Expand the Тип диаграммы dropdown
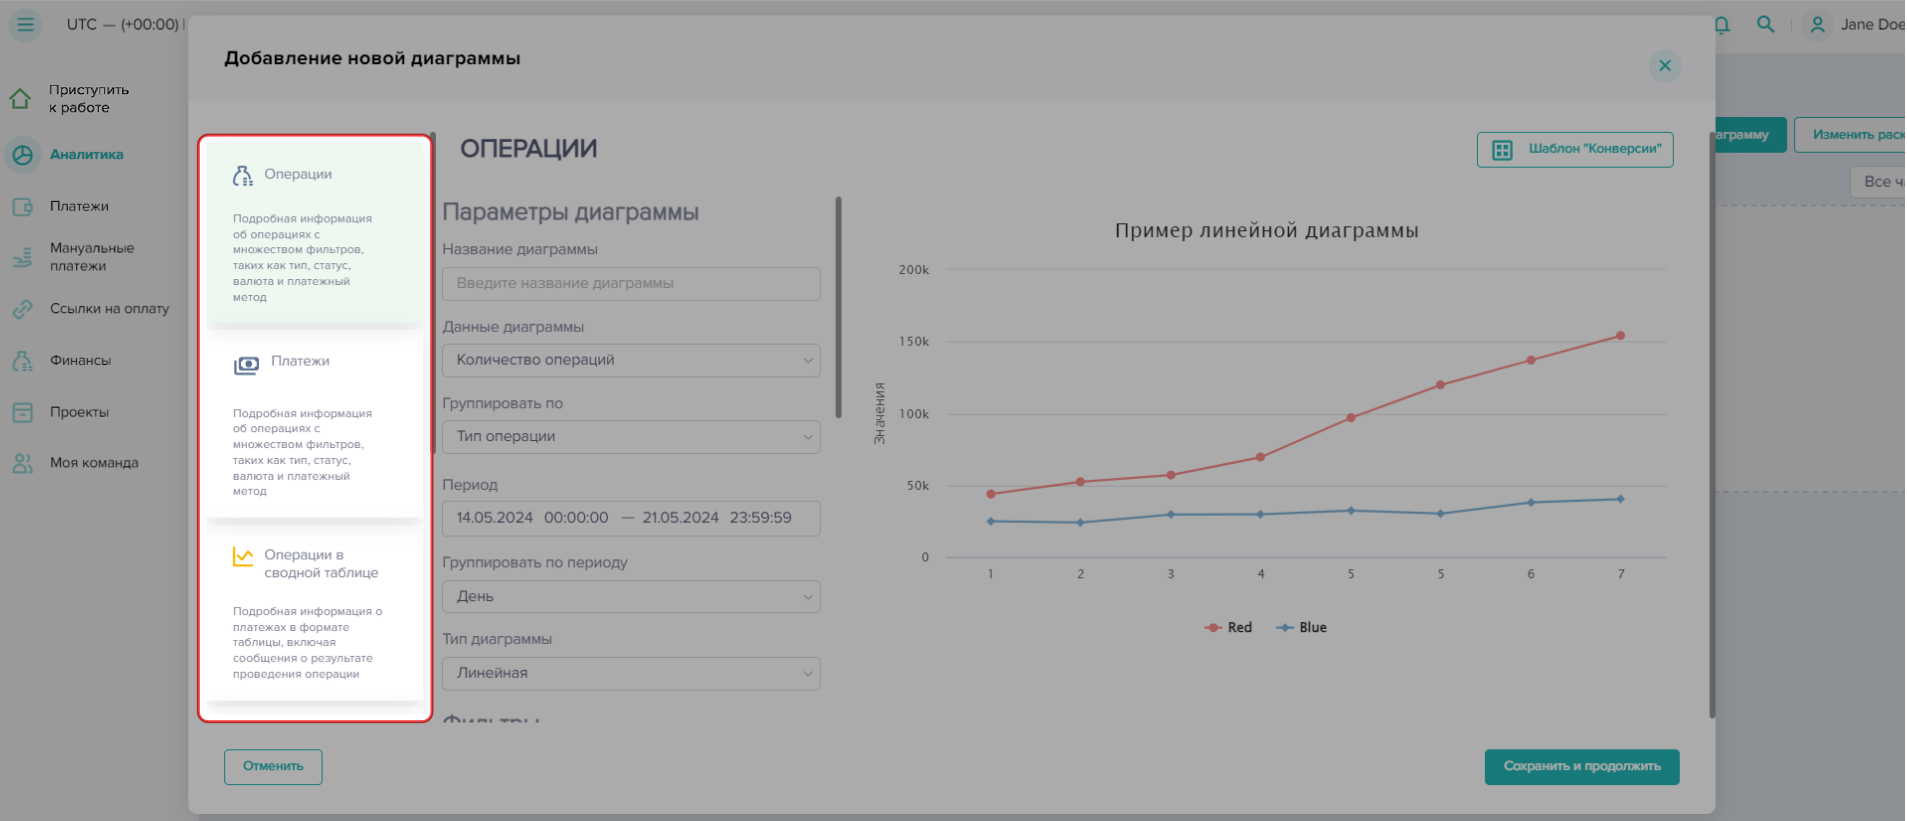Screen dimensions: 1907x821 631,673
